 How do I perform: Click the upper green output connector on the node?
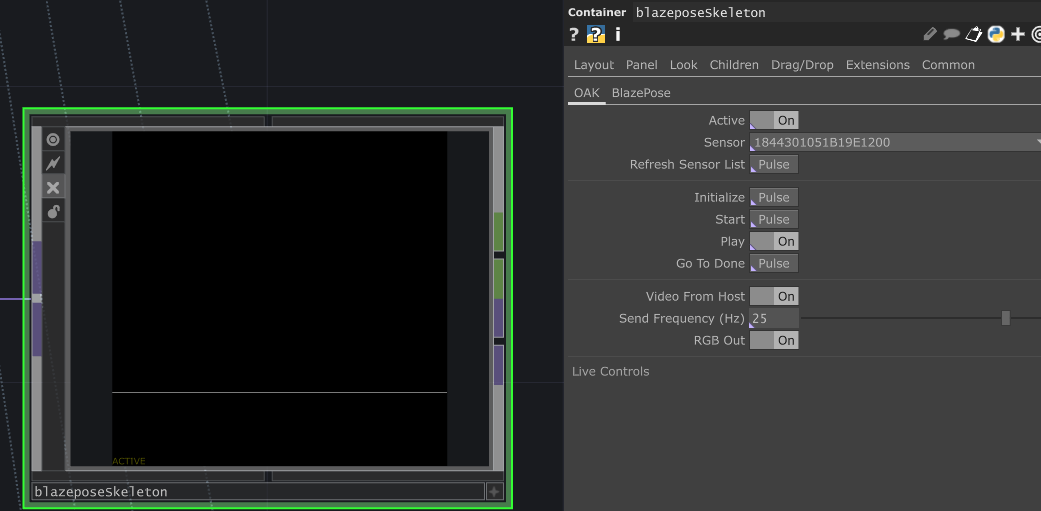[499, 232]
